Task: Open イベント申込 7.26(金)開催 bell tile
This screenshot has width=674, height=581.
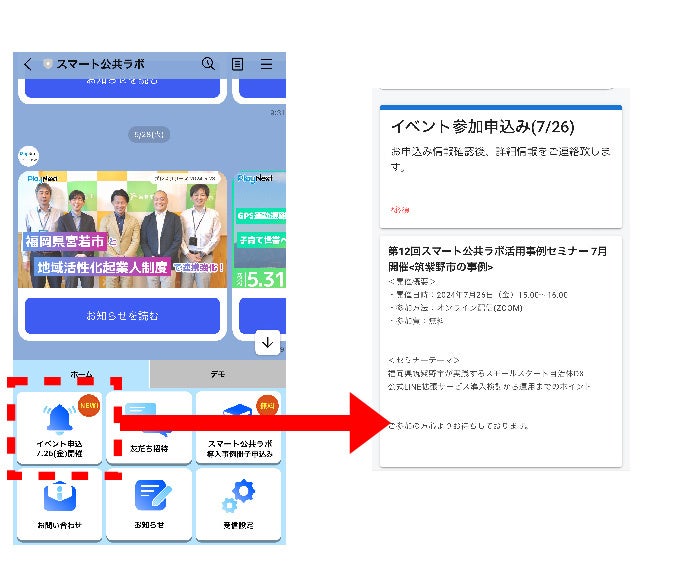Action: coord(59,428)
